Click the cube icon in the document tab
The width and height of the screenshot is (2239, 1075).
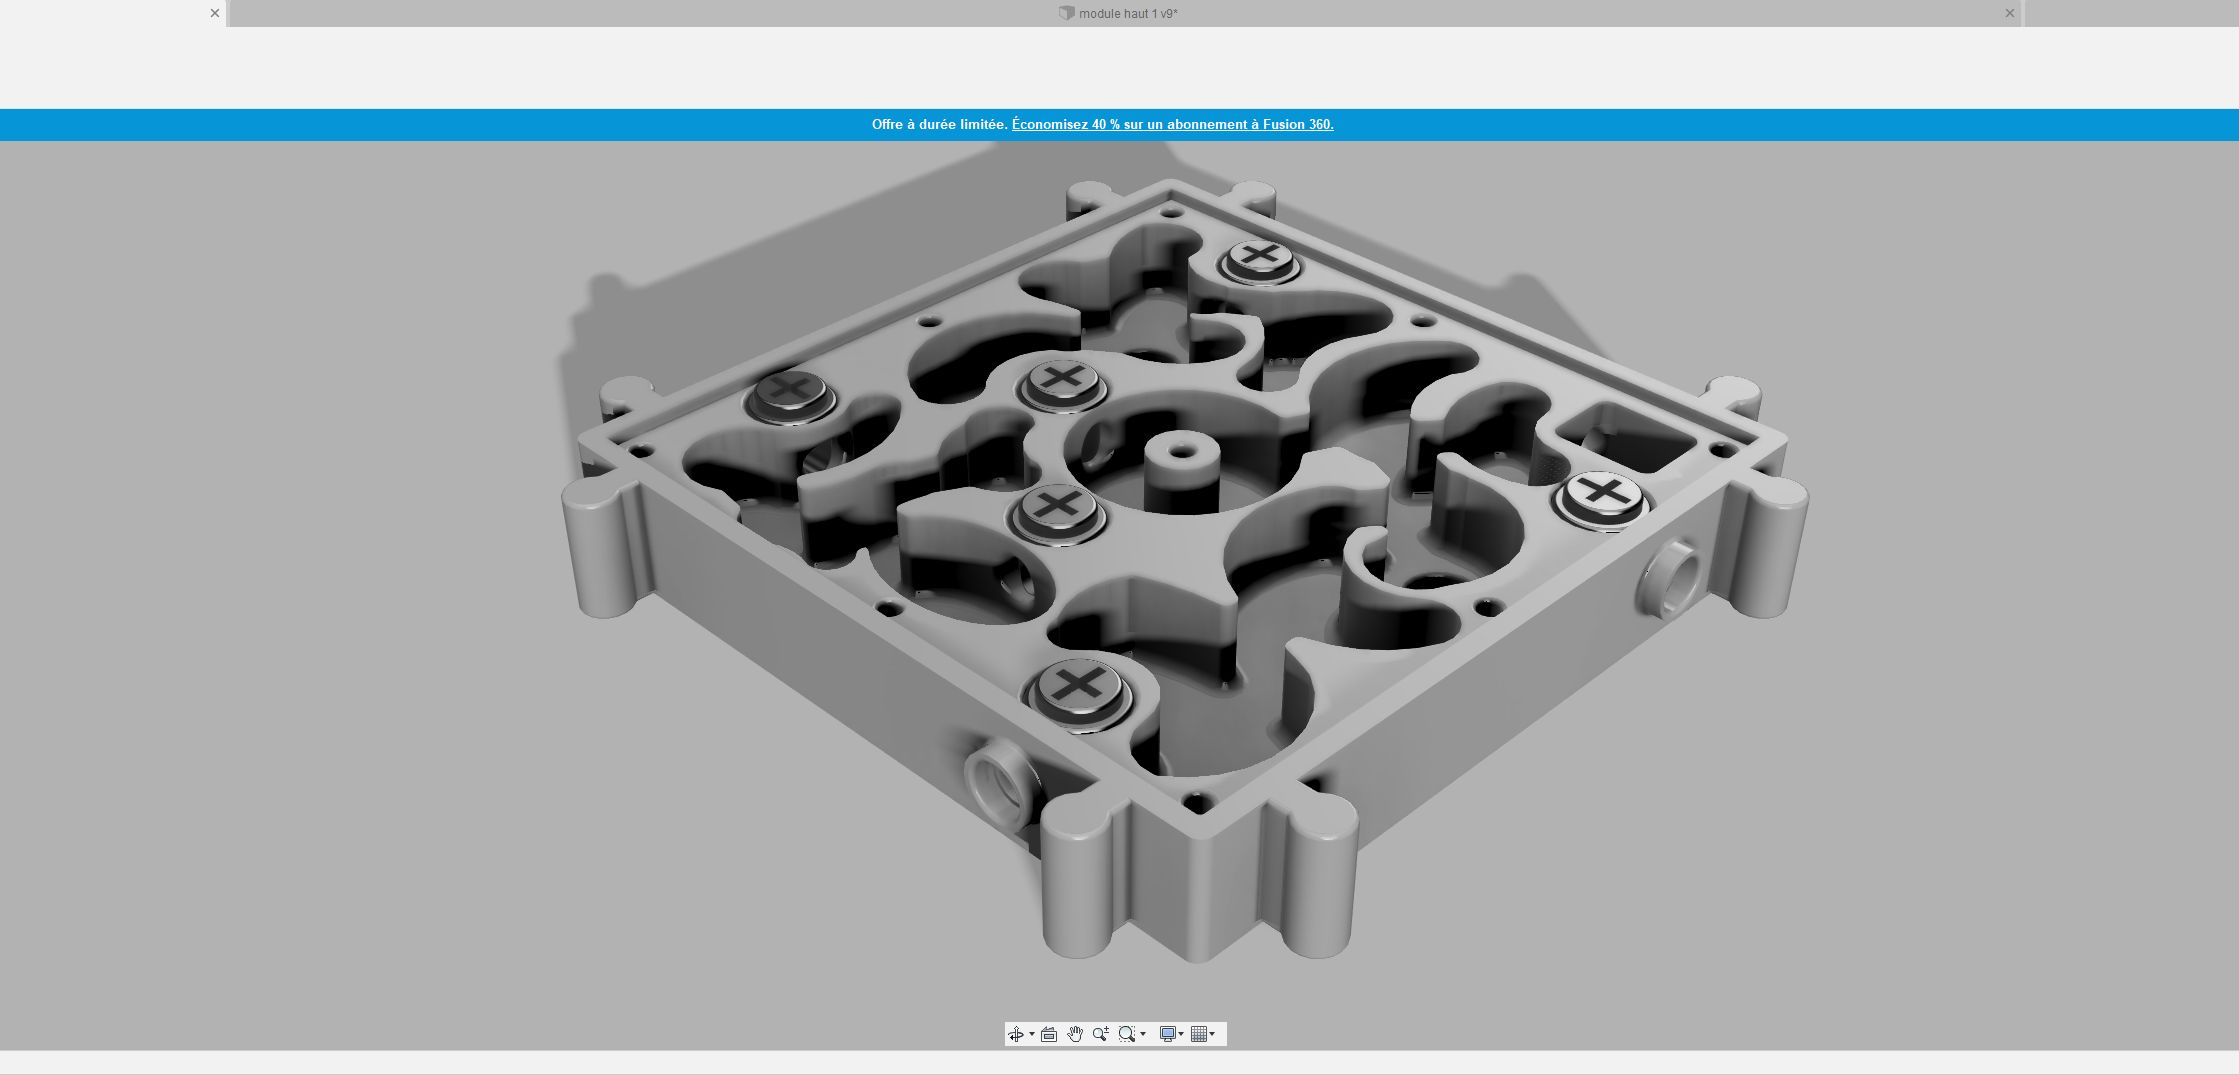1066,14
